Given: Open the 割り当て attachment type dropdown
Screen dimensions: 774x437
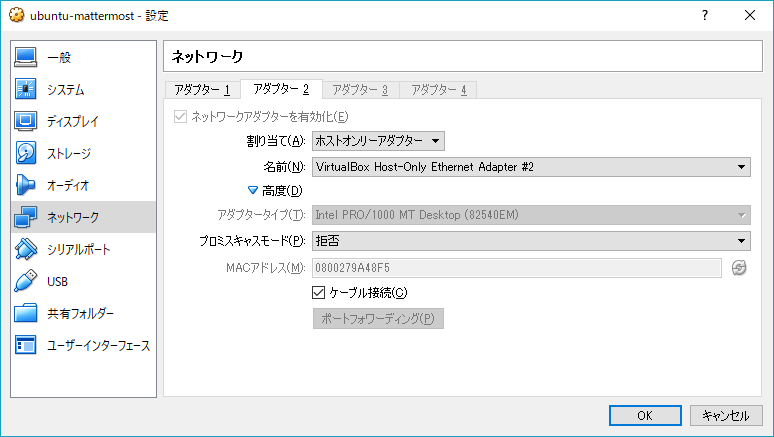Looking at the screenshot, I should [x=378, y=141].
